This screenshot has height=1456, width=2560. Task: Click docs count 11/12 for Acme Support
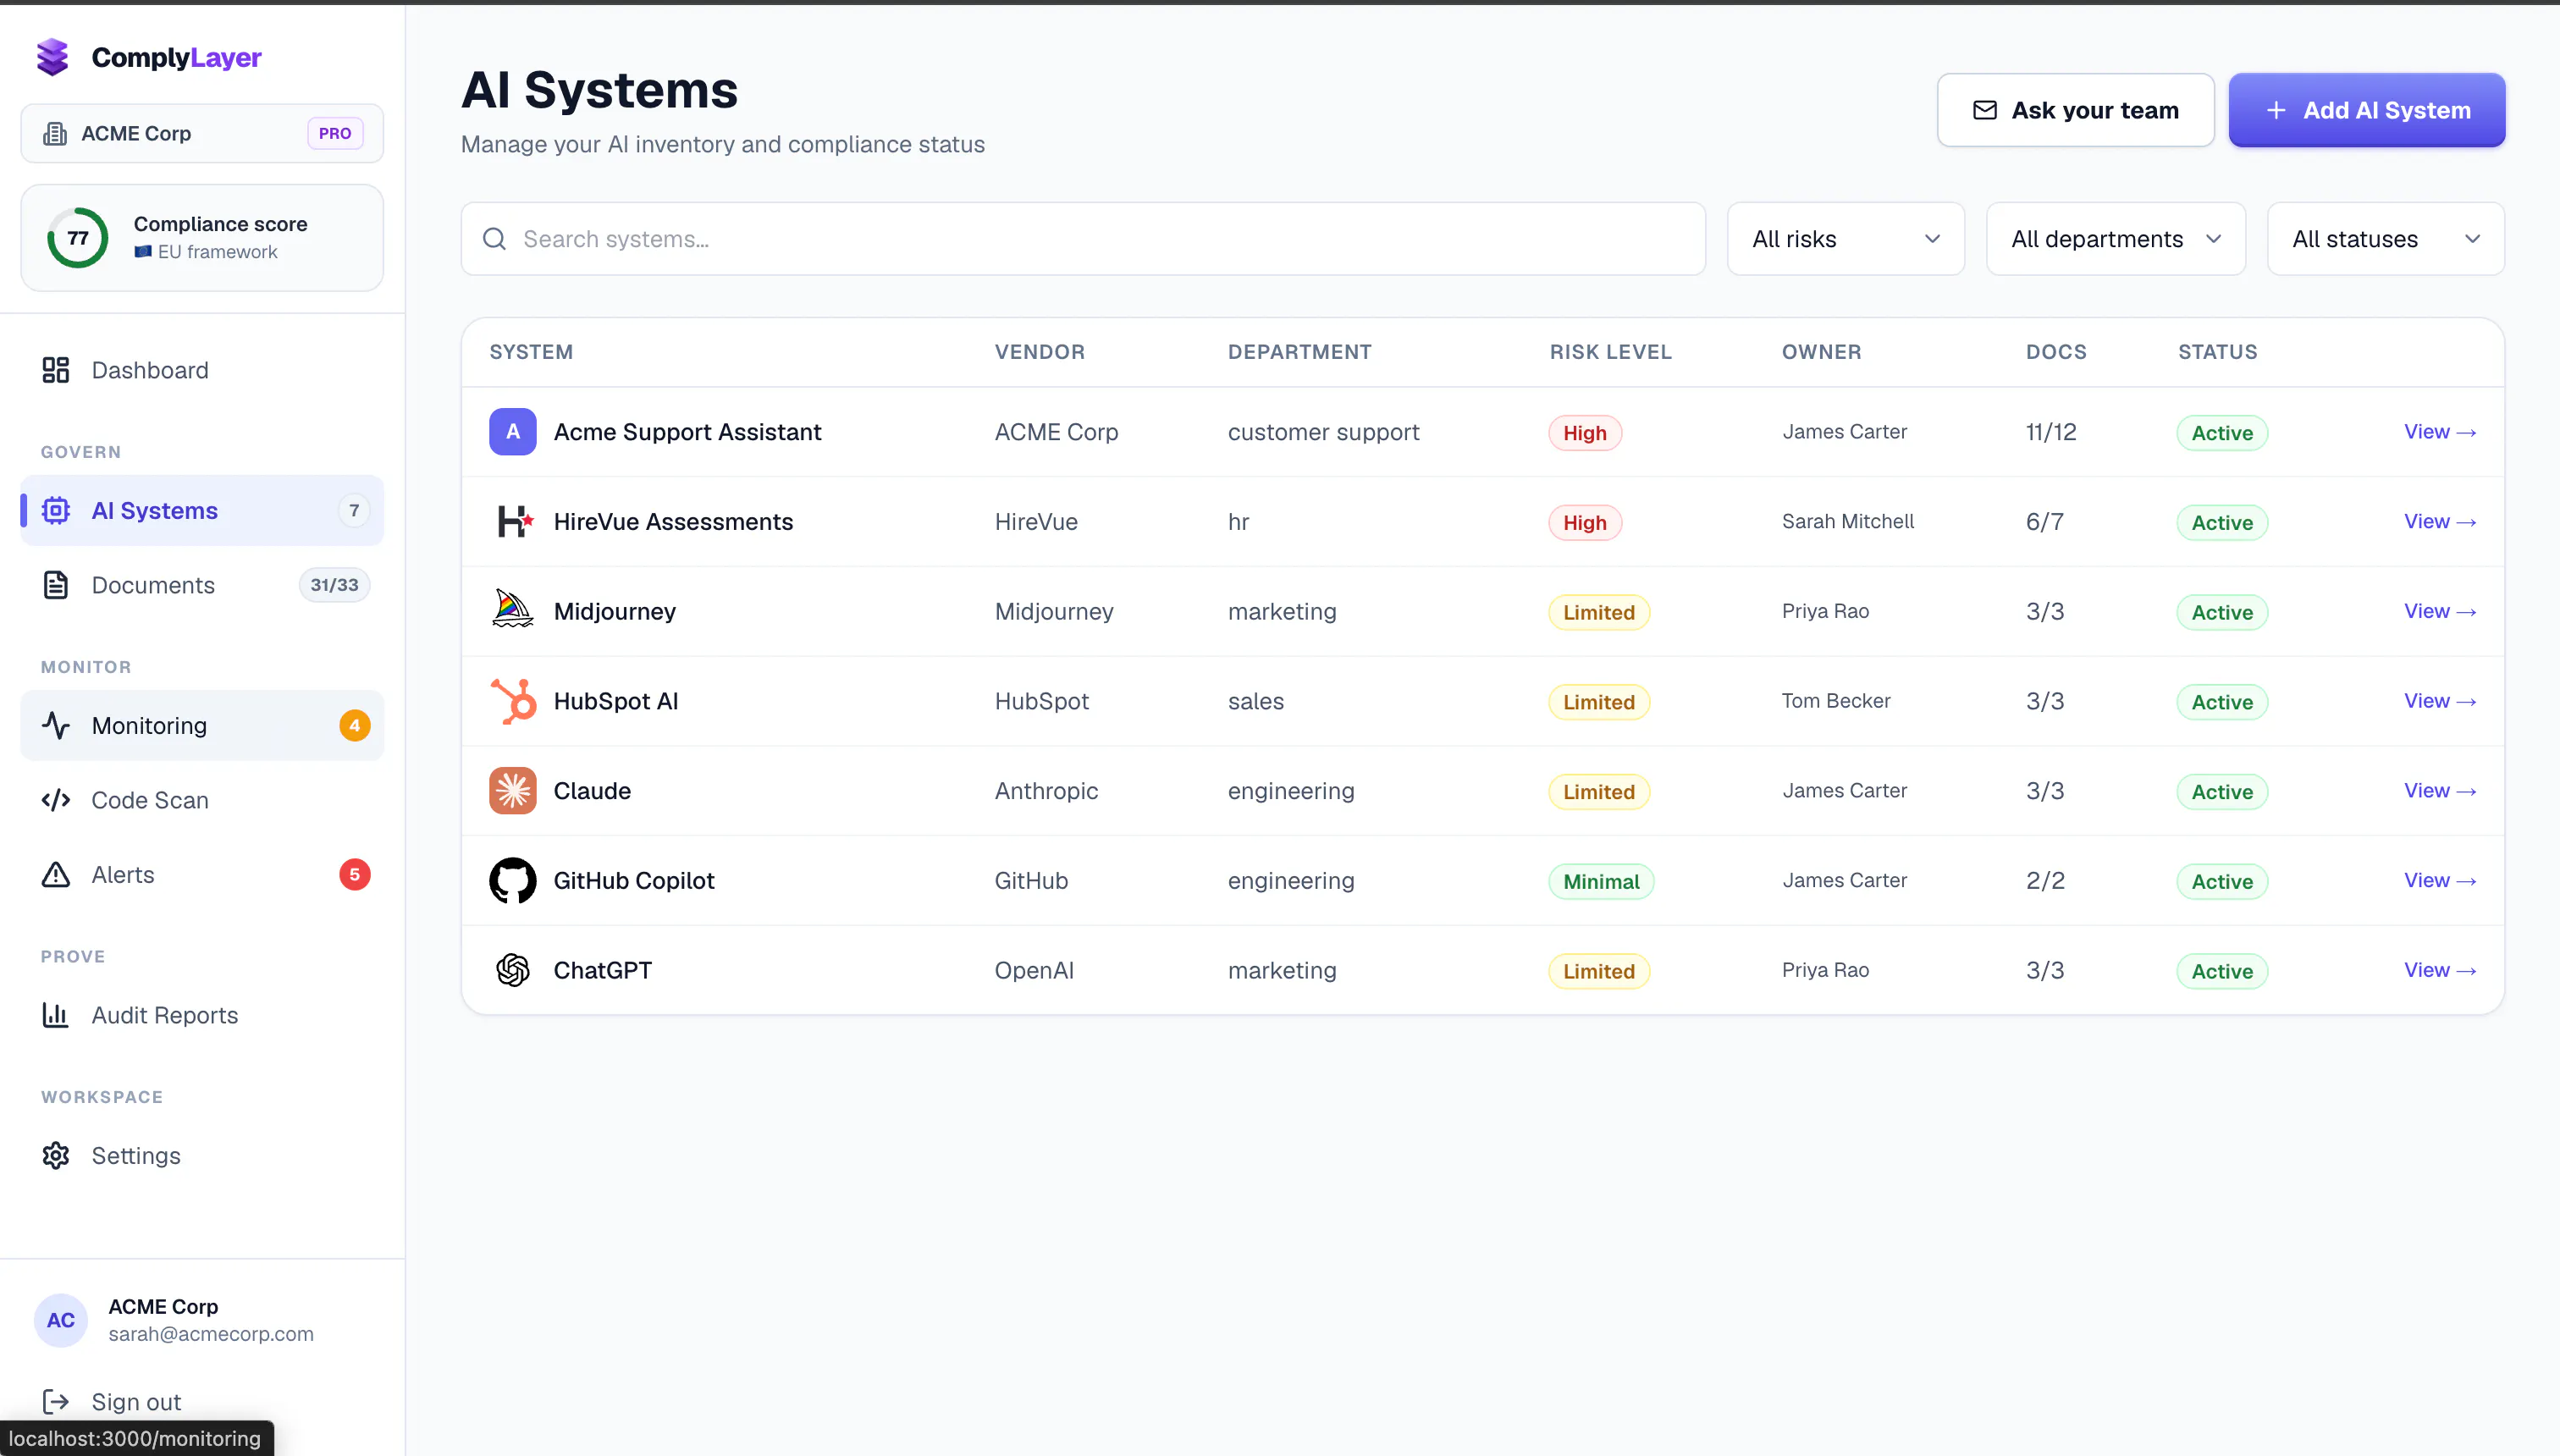[x=2051, y=432]
